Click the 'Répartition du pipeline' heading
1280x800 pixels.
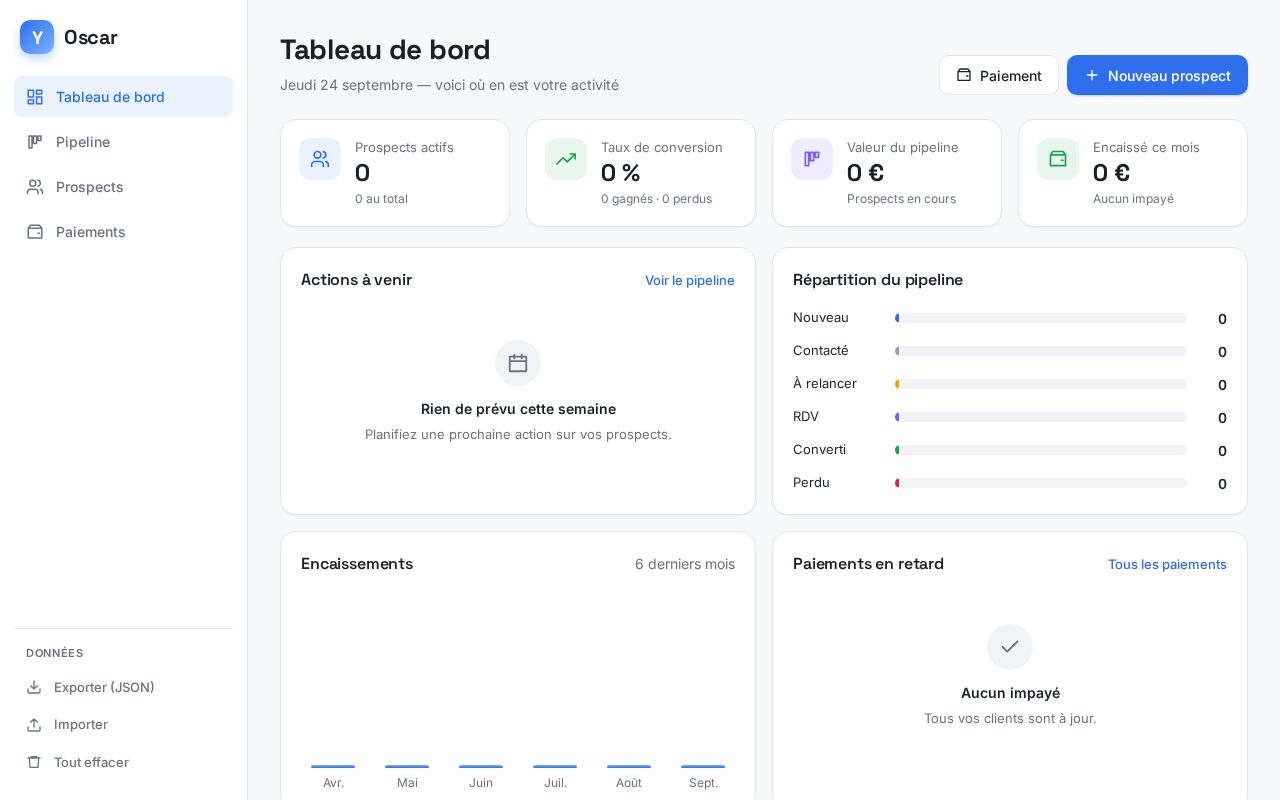pos(878,280)
